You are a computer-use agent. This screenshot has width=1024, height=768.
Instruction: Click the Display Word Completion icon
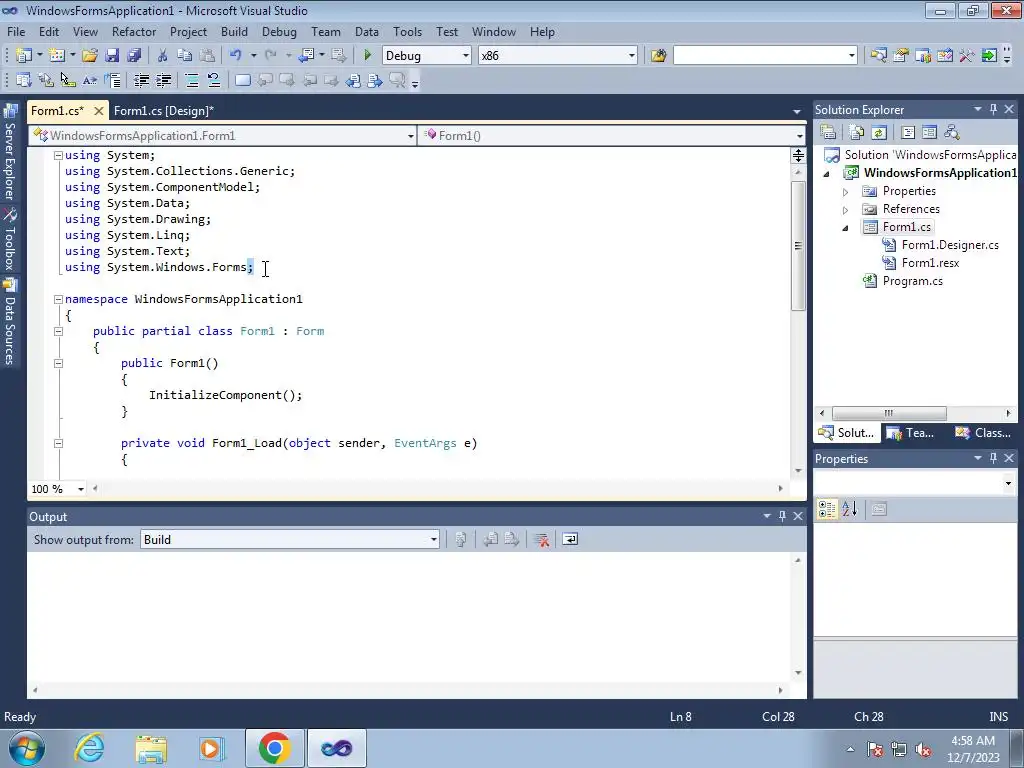coord(89,80)
